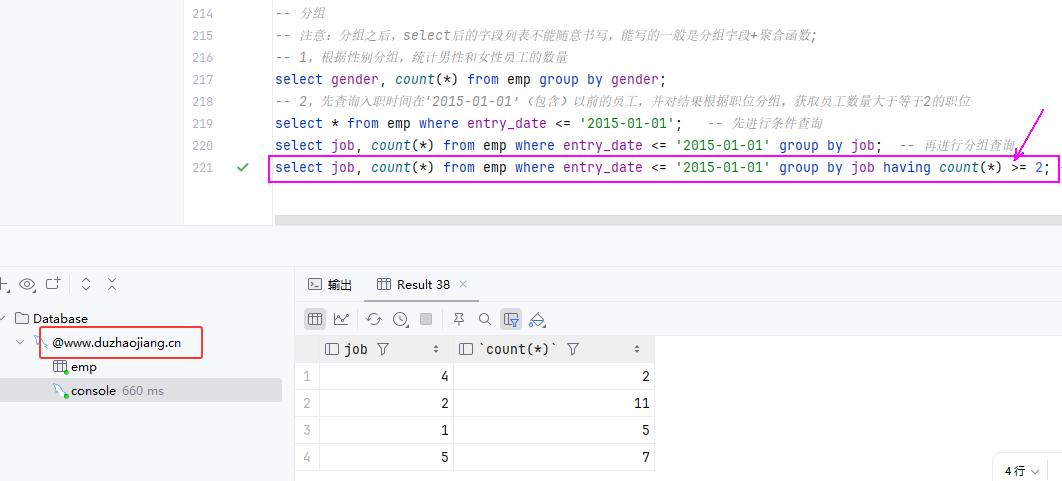Sort by the count(*) column arrows

pyautogui.click(x=636, y=350)
